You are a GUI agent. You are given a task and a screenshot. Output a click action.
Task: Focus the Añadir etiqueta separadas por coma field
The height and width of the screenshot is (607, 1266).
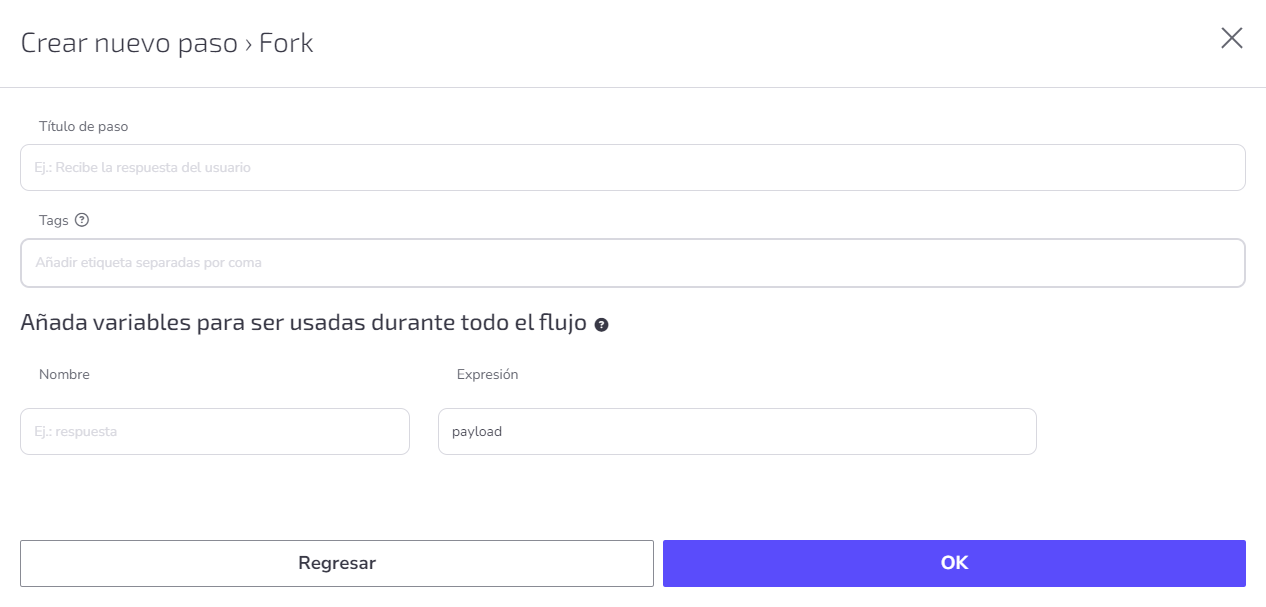click(632, 263)
